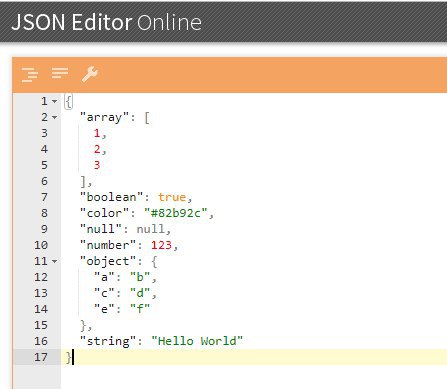Viewport: 447px width, 389px height.
Task: Collapse the "object" fold arrow on line 11
Action: click(55, 261)
